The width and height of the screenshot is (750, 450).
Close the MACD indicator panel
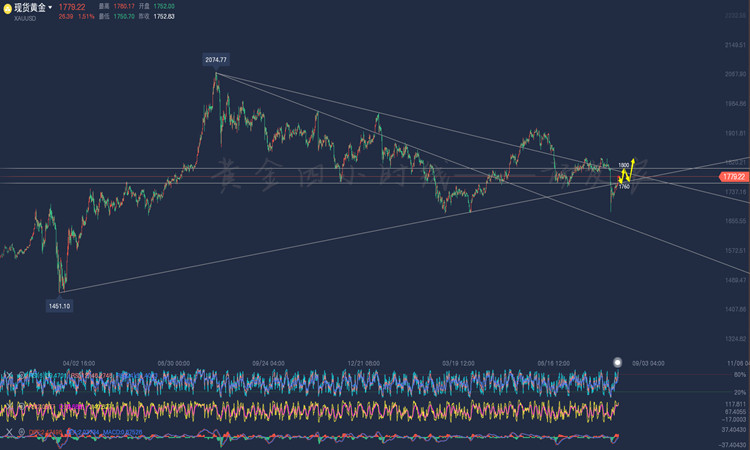(x=9, y=432)
